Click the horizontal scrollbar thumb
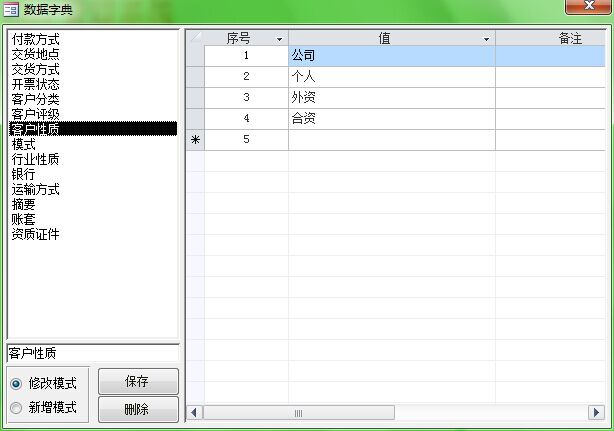Viewport: 614px width, 431px height. (x=298, y=413)
